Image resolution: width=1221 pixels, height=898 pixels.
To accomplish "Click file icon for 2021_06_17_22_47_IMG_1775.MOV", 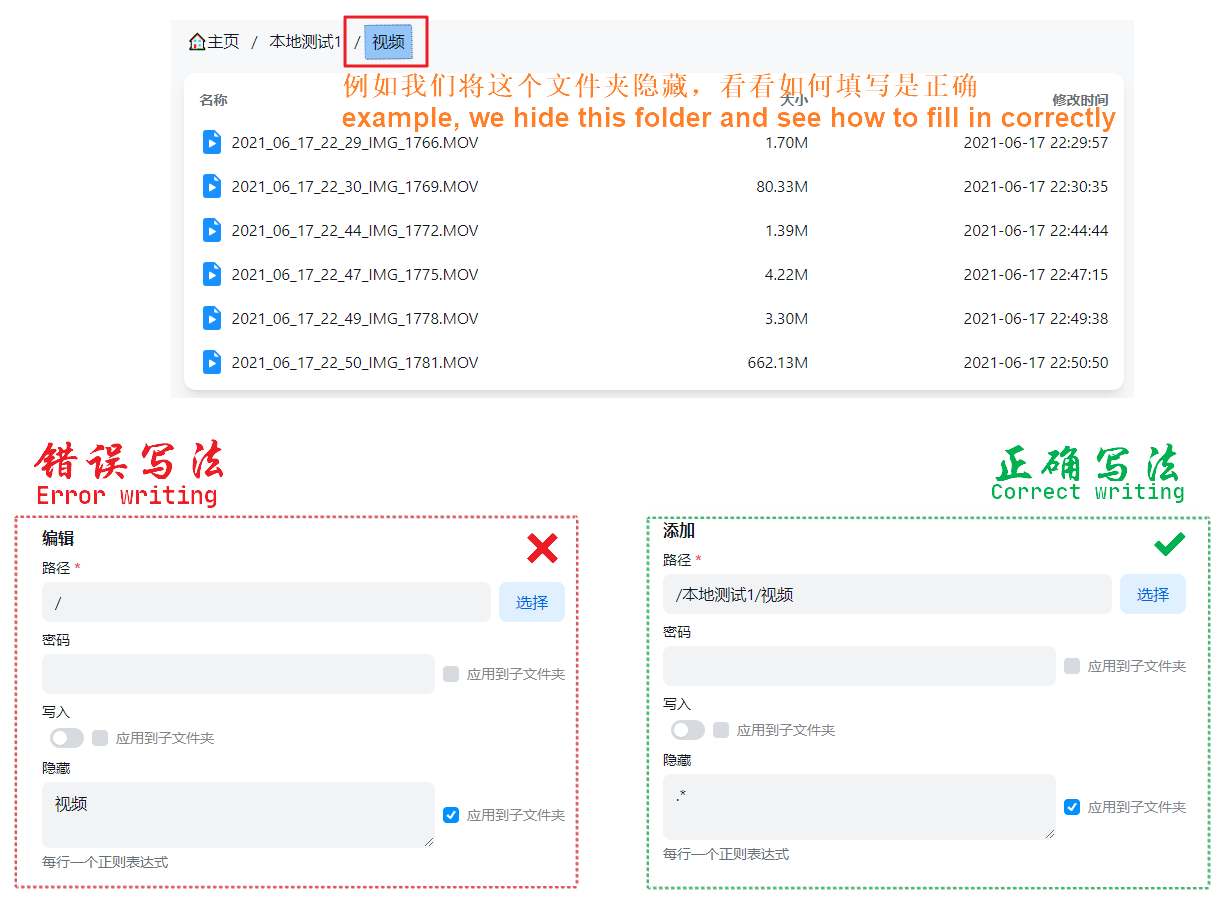I will [x=212, y=274].
